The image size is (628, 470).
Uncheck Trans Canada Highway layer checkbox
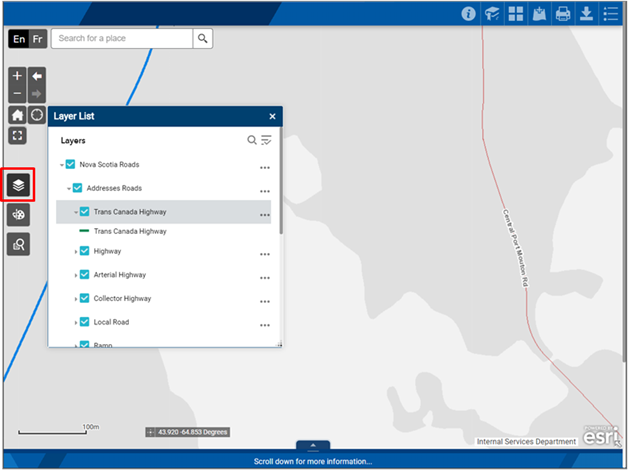pyautogui.click(x=85, y=211)
